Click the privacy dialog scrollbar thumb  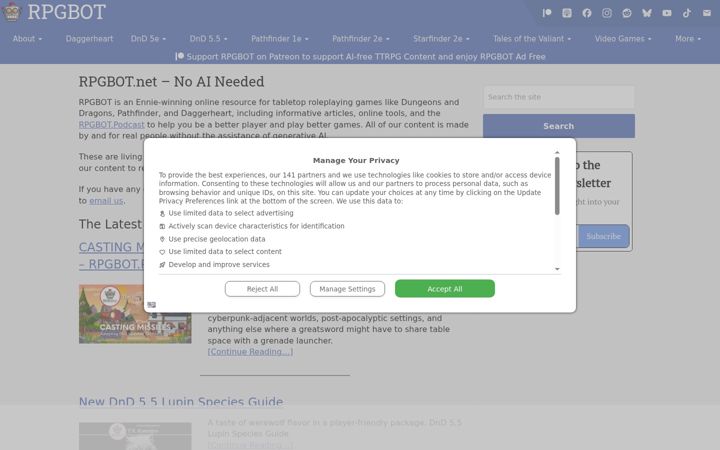pos(557,186)
